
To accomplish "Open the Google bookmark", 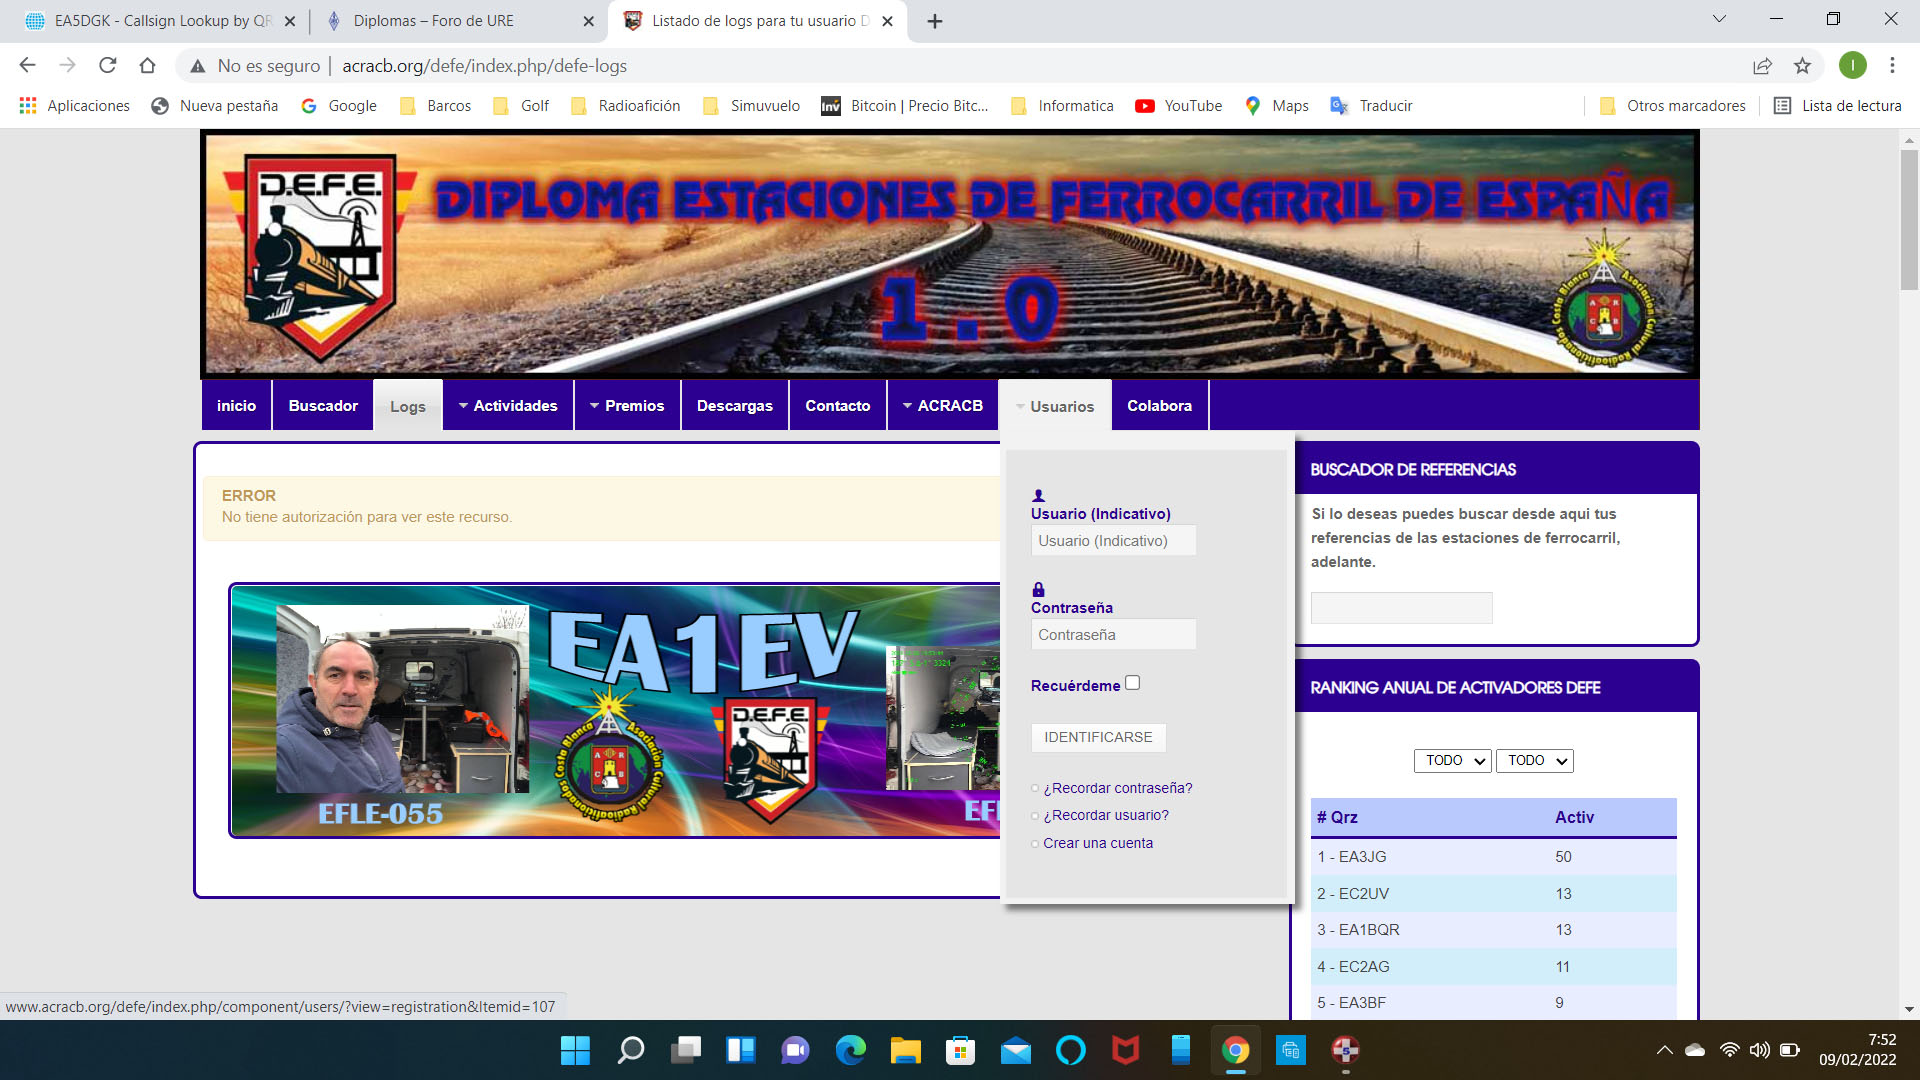I will (340, 106).
